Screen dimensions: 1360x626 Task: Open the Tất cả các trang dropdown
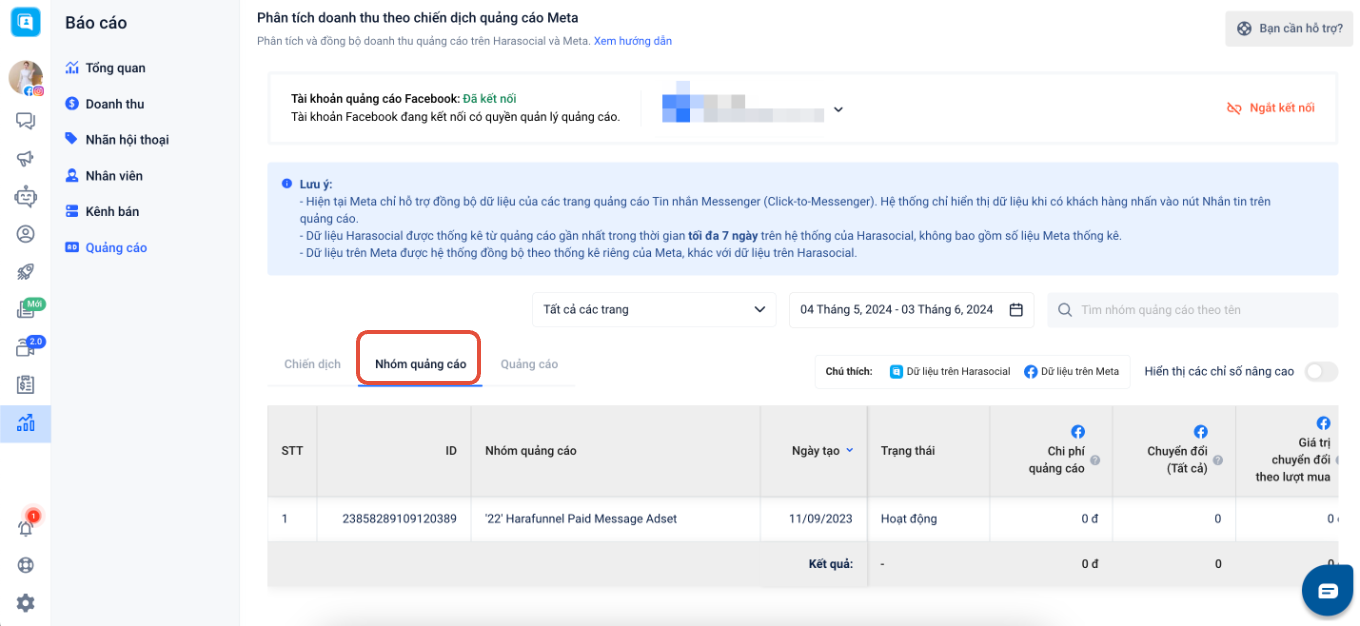click(x=654, y=309)
